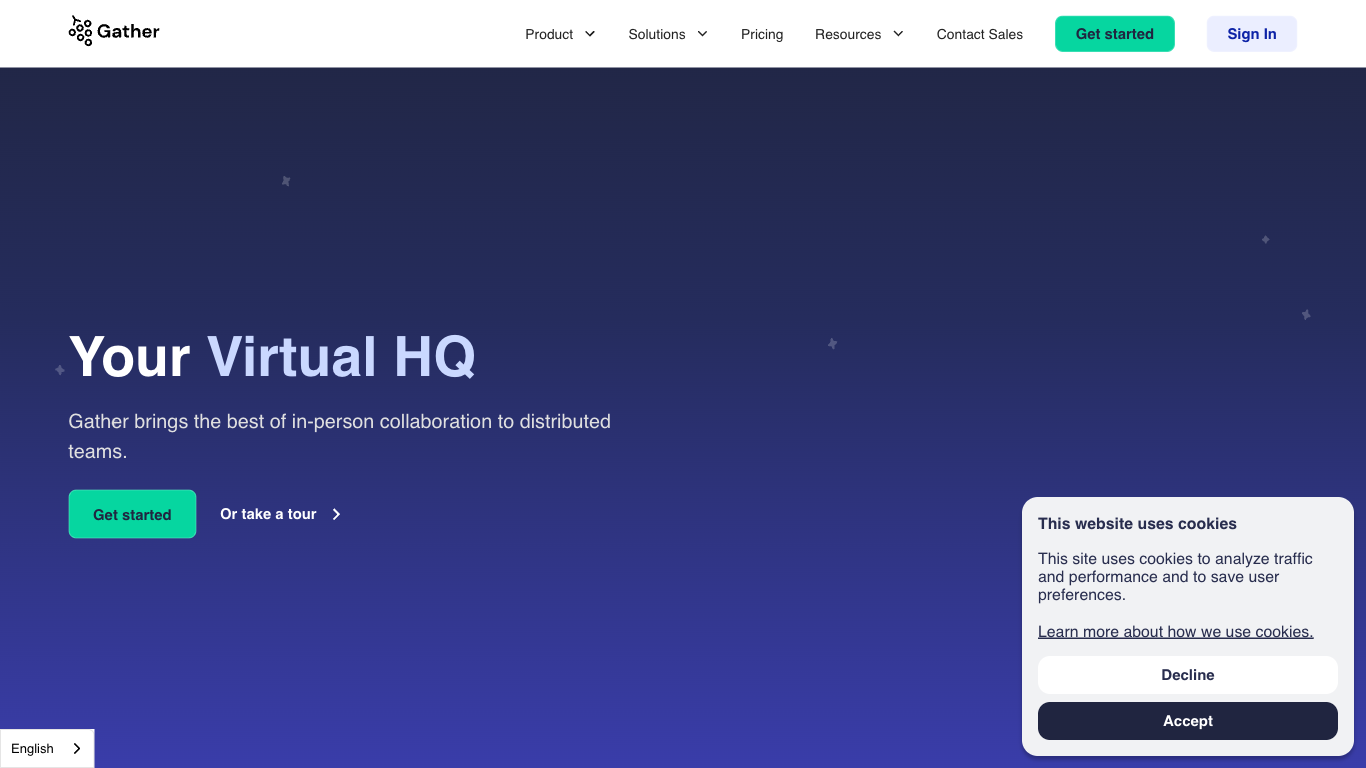Go to the Pricing page
This screenshot has width=1366, height=768.
pos(762,34)
